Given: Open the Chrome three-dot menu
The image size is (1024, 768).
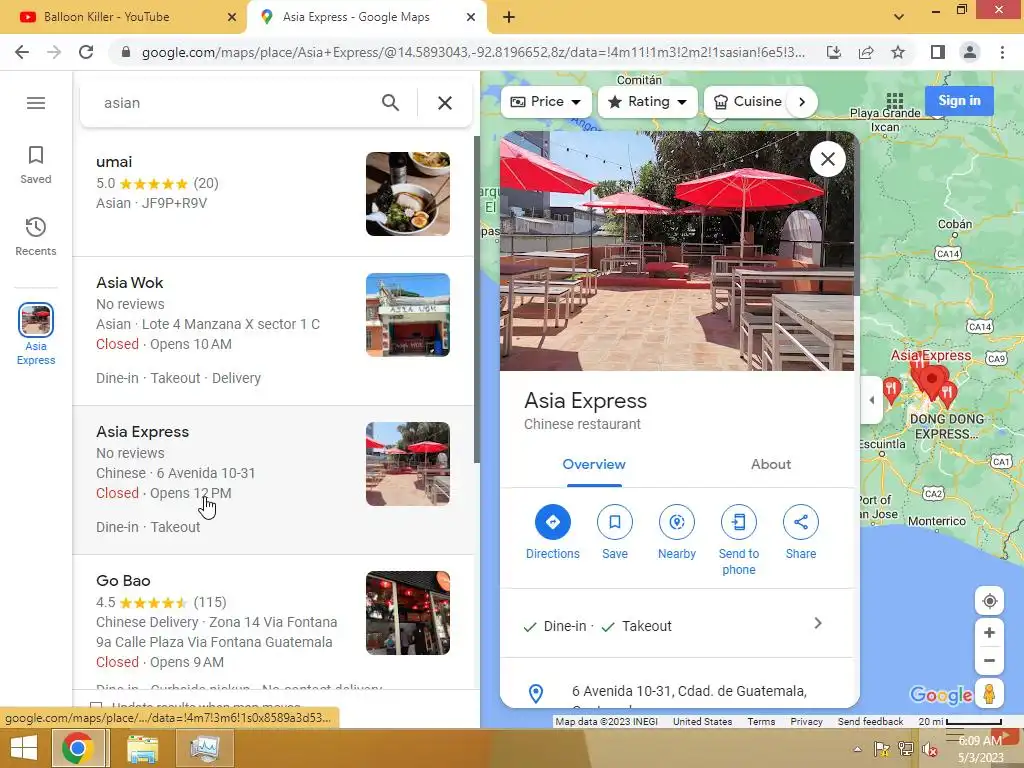Looking at the screenshot, I should click(1002, 52).
